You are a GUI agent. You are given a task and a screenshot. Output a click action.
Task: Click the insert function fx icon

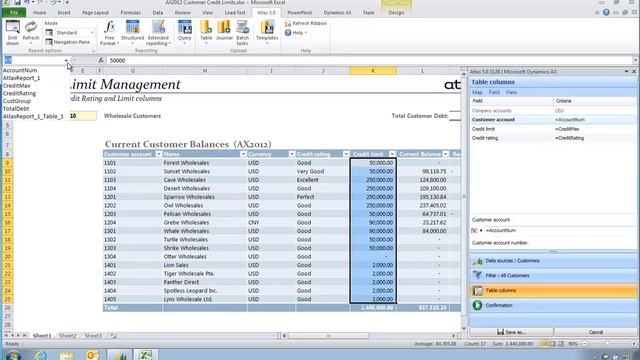pos(101,60)
